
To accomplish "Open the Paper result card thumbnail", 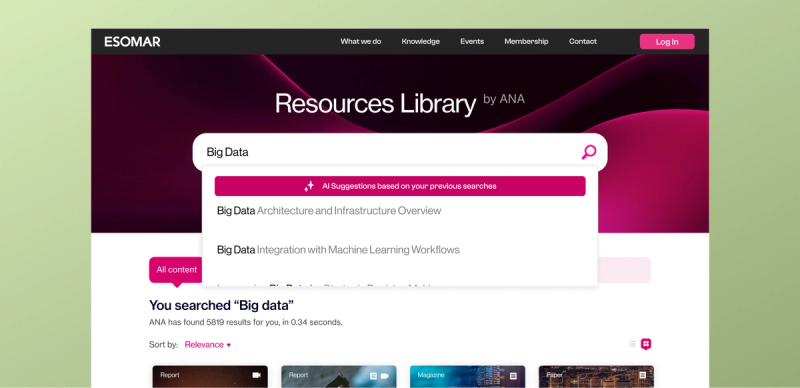I will click(x=596, y=377).
